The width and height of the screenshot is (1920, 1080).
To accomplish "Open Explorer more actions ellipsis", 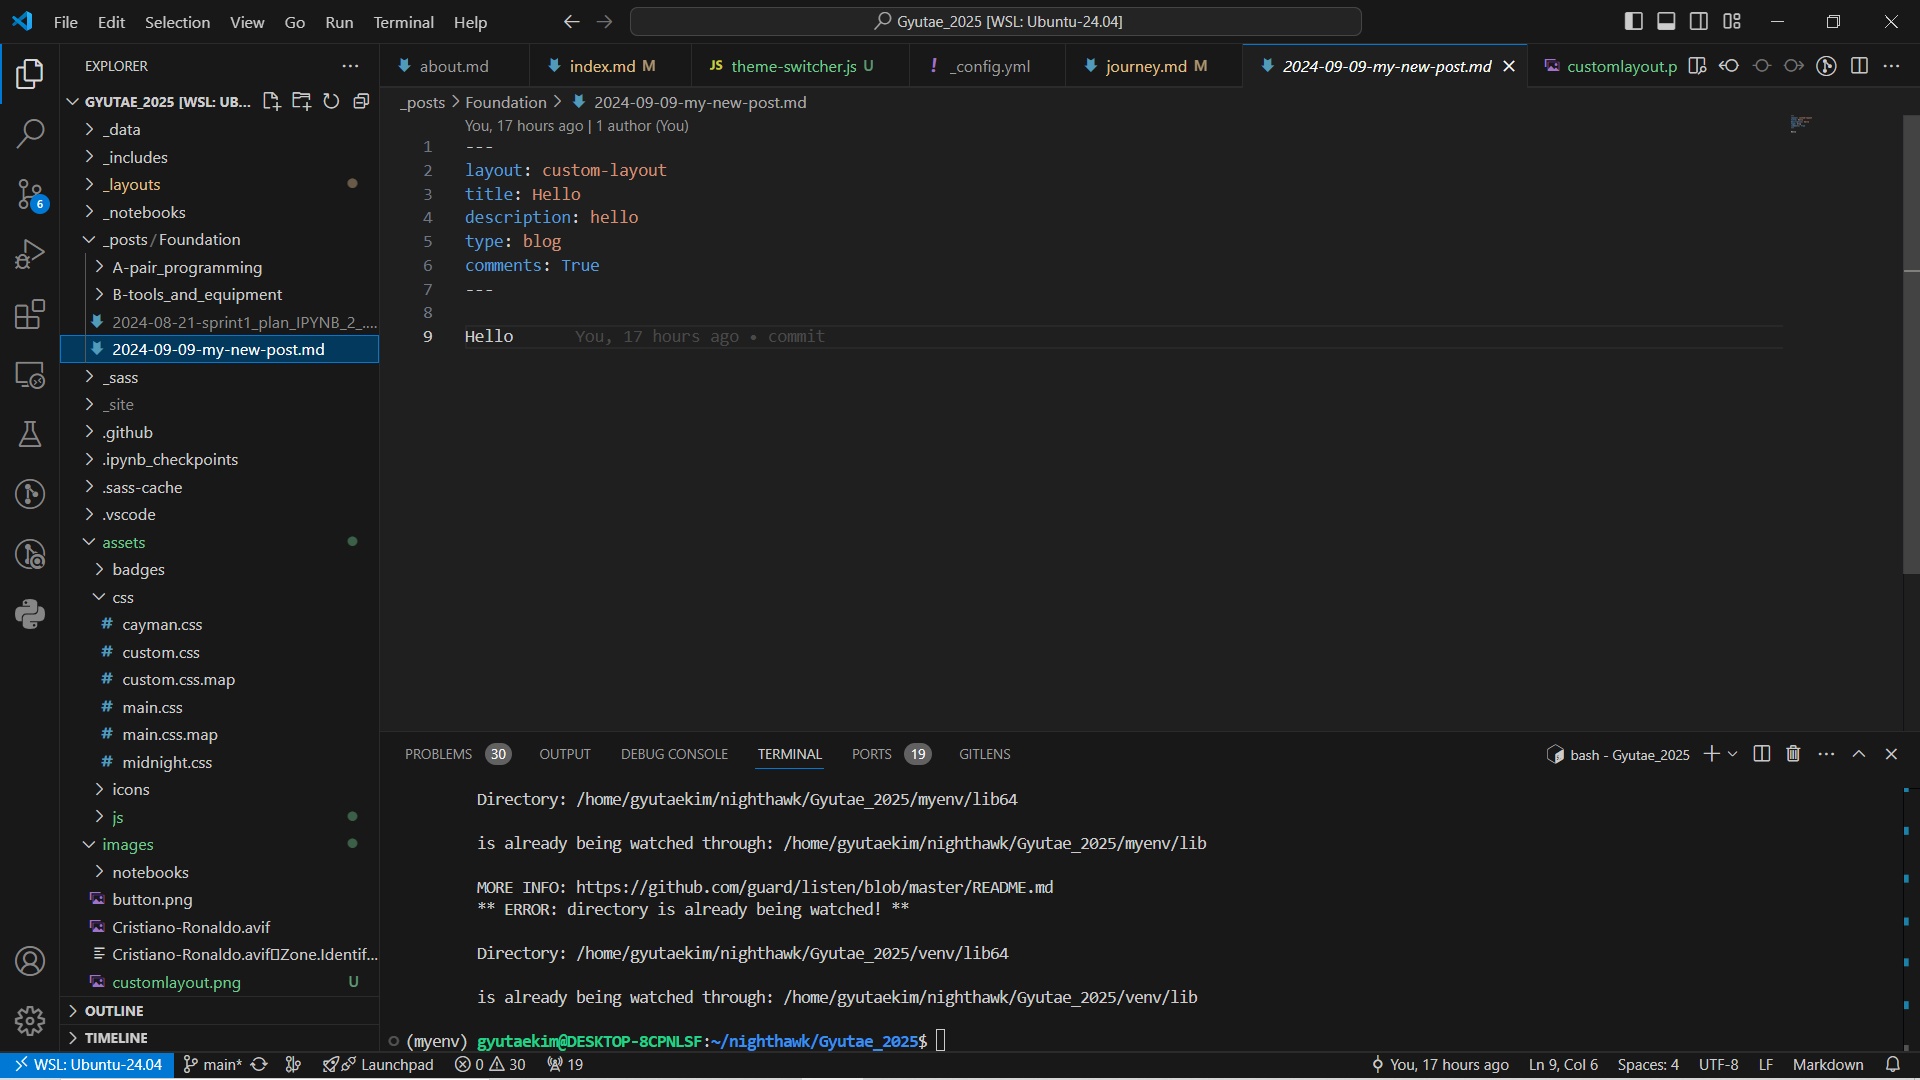I will [x=350, y=66].
